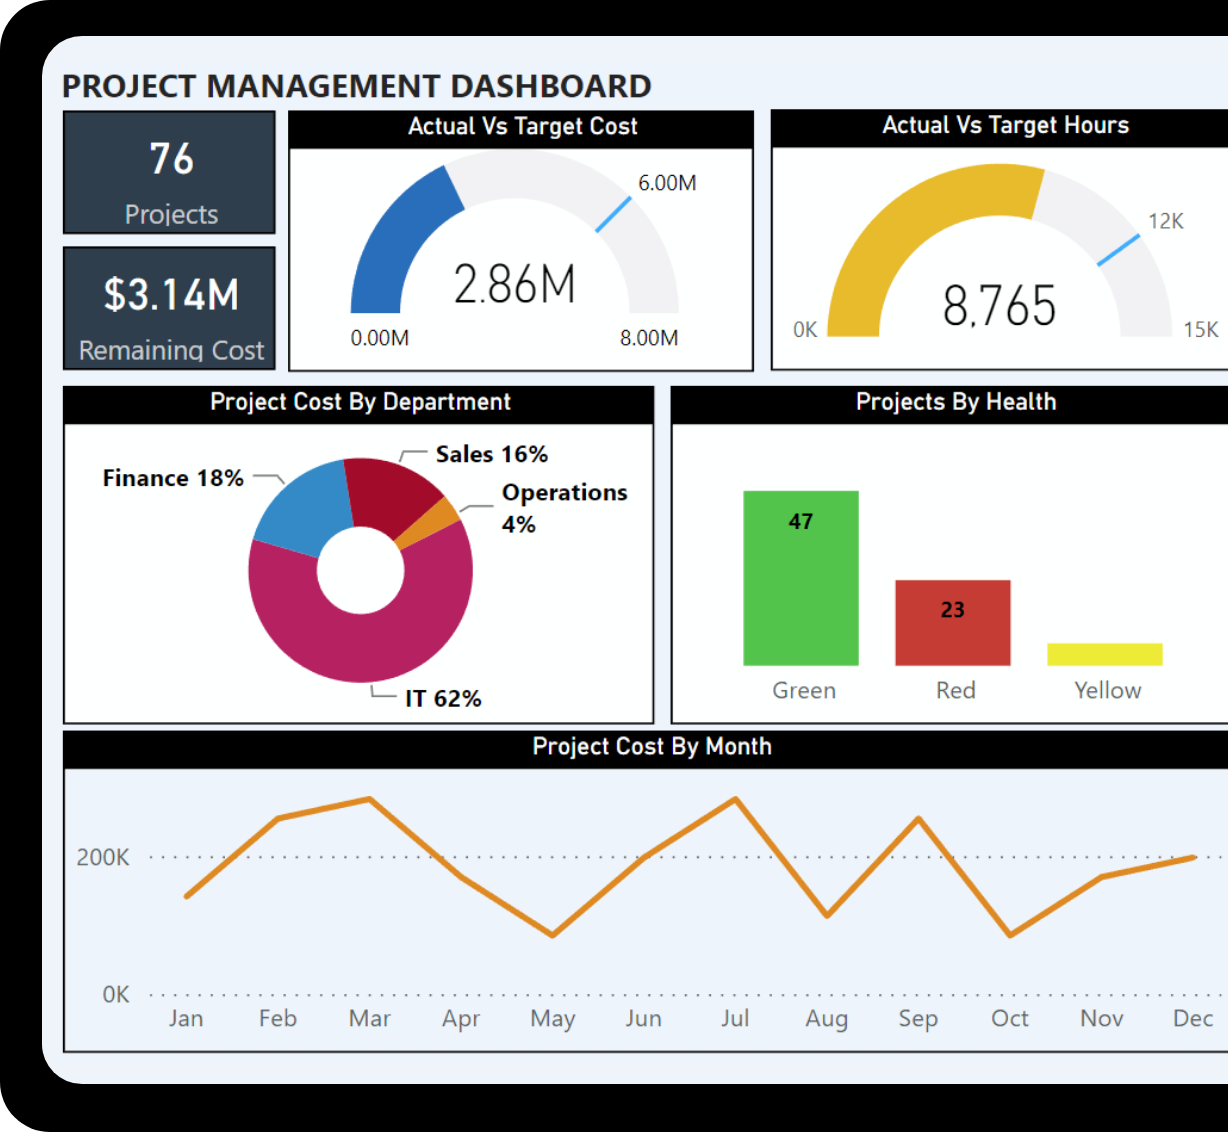Viewport: 1228px width, 1132px height.
Task: Click the Jul peak on the line chart
Action: pos(736,799)
